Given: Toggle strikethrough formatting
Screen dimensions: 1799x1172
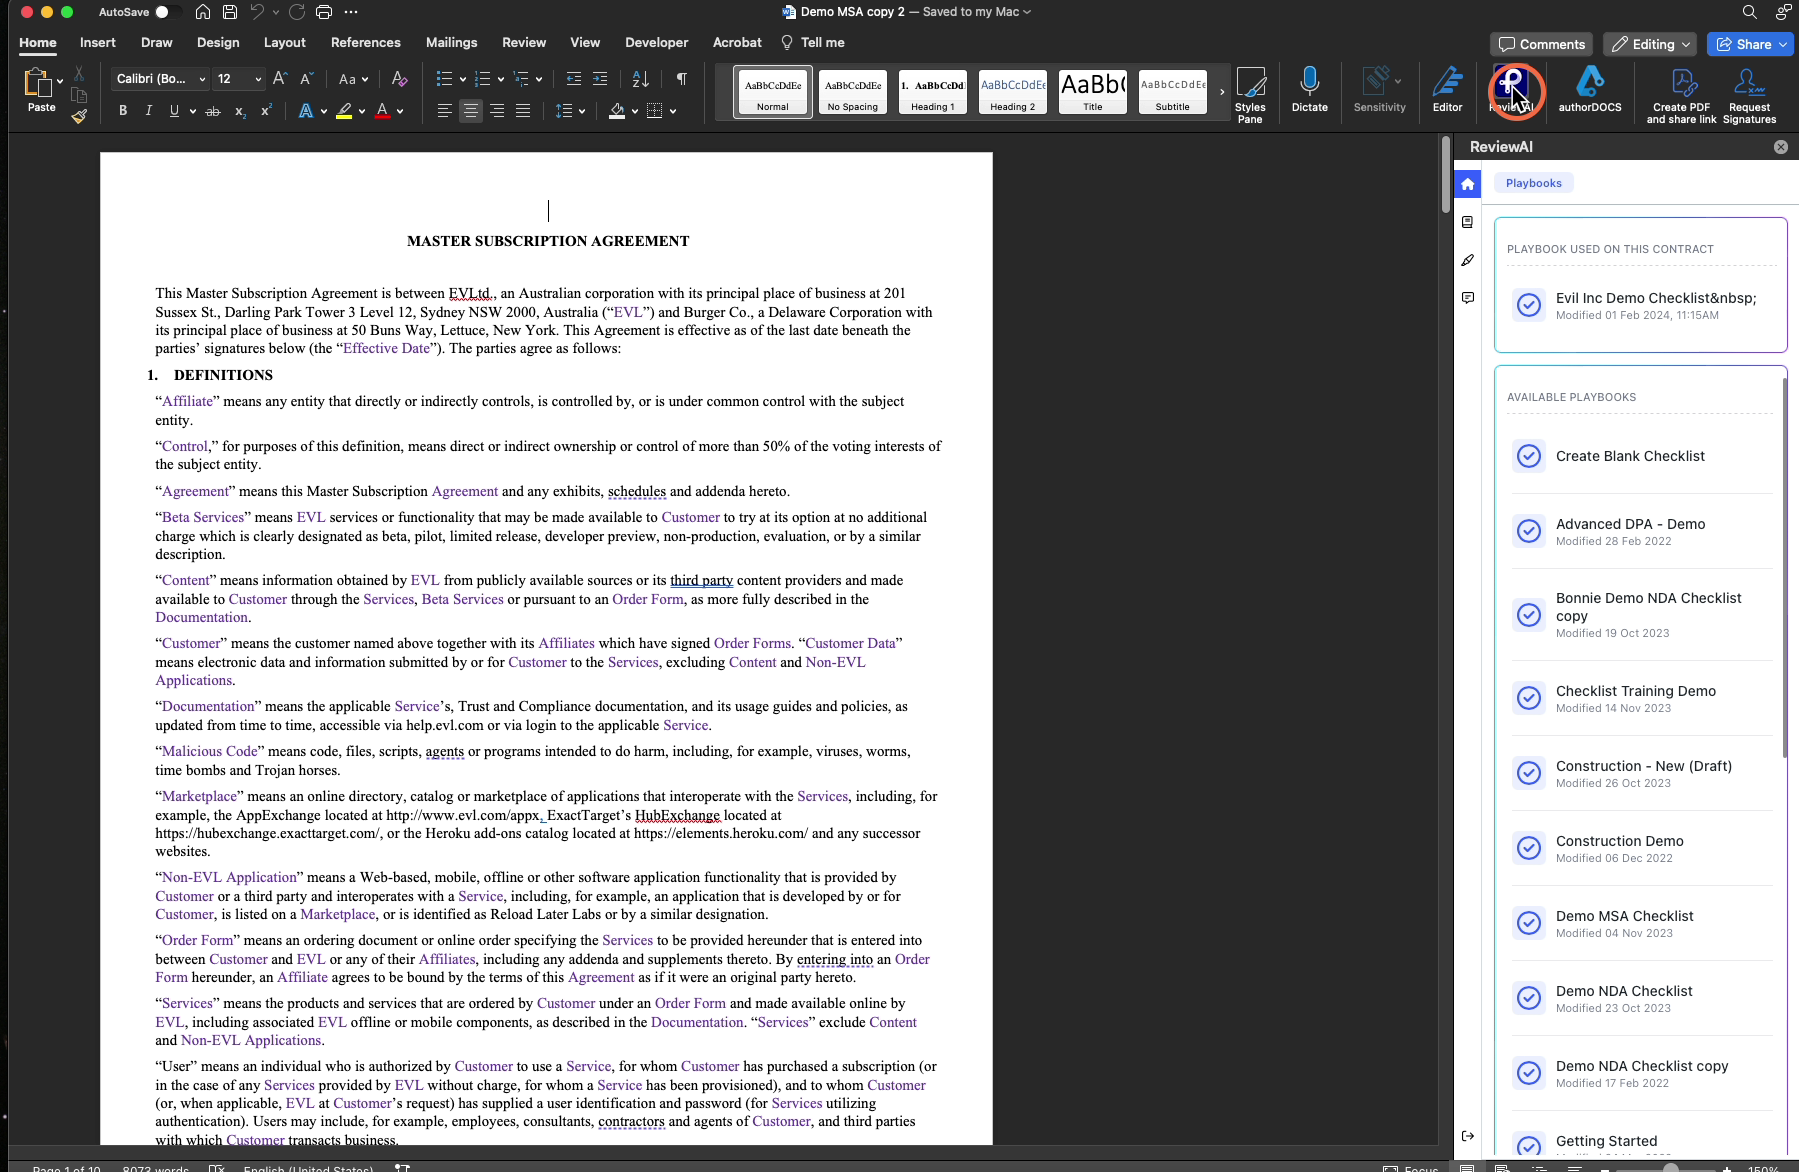Looking at the screenshot, I should [x=212, y=111].
